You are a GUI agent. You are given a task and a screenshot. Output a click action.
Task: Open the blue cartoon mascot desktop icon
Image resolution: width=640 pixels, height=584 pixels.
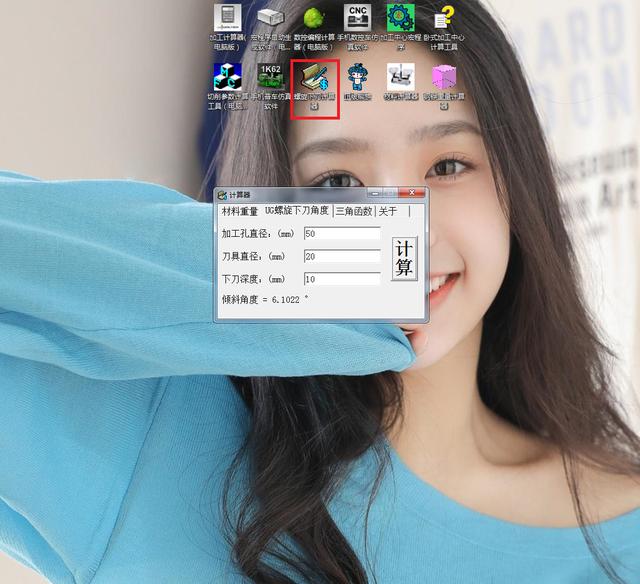point(357,77)
